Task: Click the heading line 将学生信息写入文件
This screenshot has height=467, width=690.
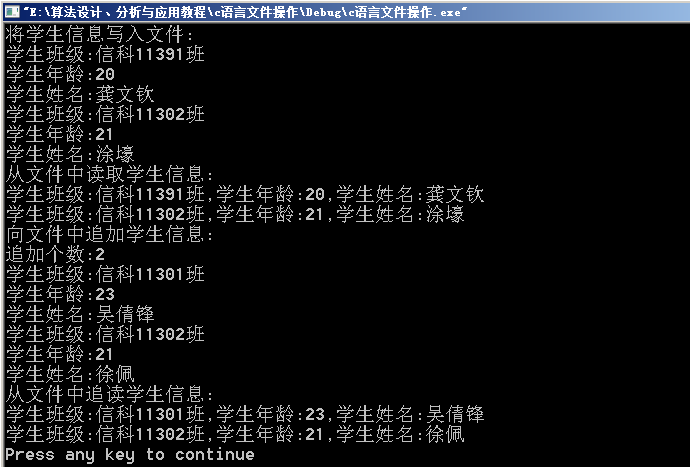Action: tap(99, 34)
